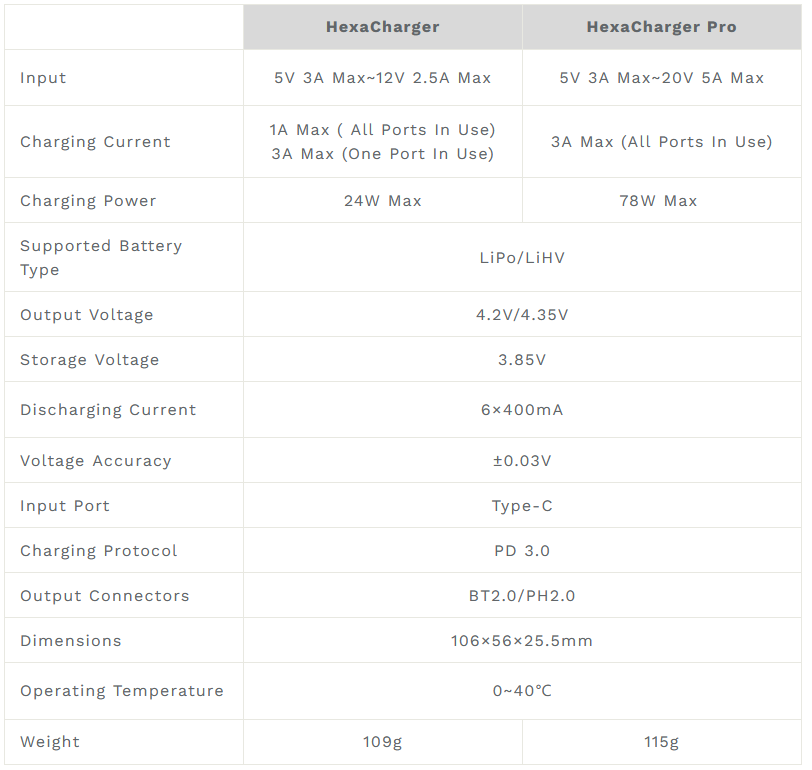Viewport: 812px width, 770px height.
Task: Click the 78W Max value
Action: pos(661,201)
